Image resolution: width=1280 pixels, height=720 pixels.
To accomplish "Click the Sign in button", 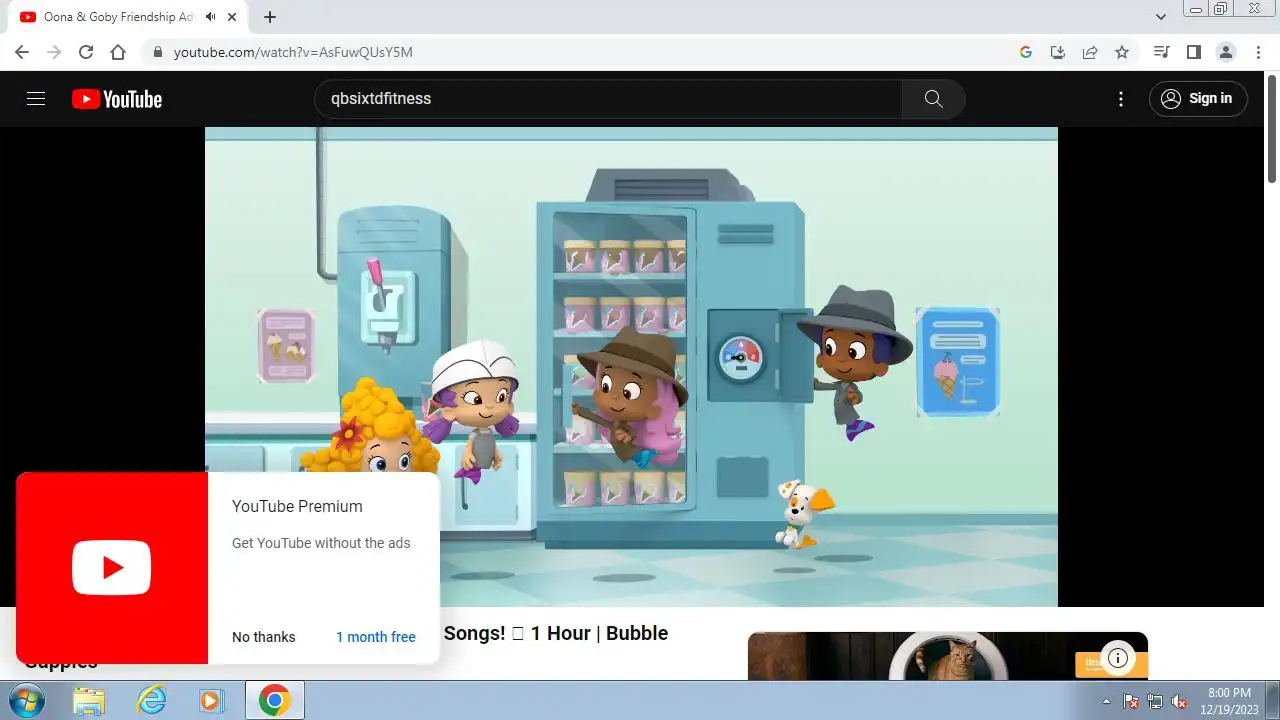I will pos(1198,98).
